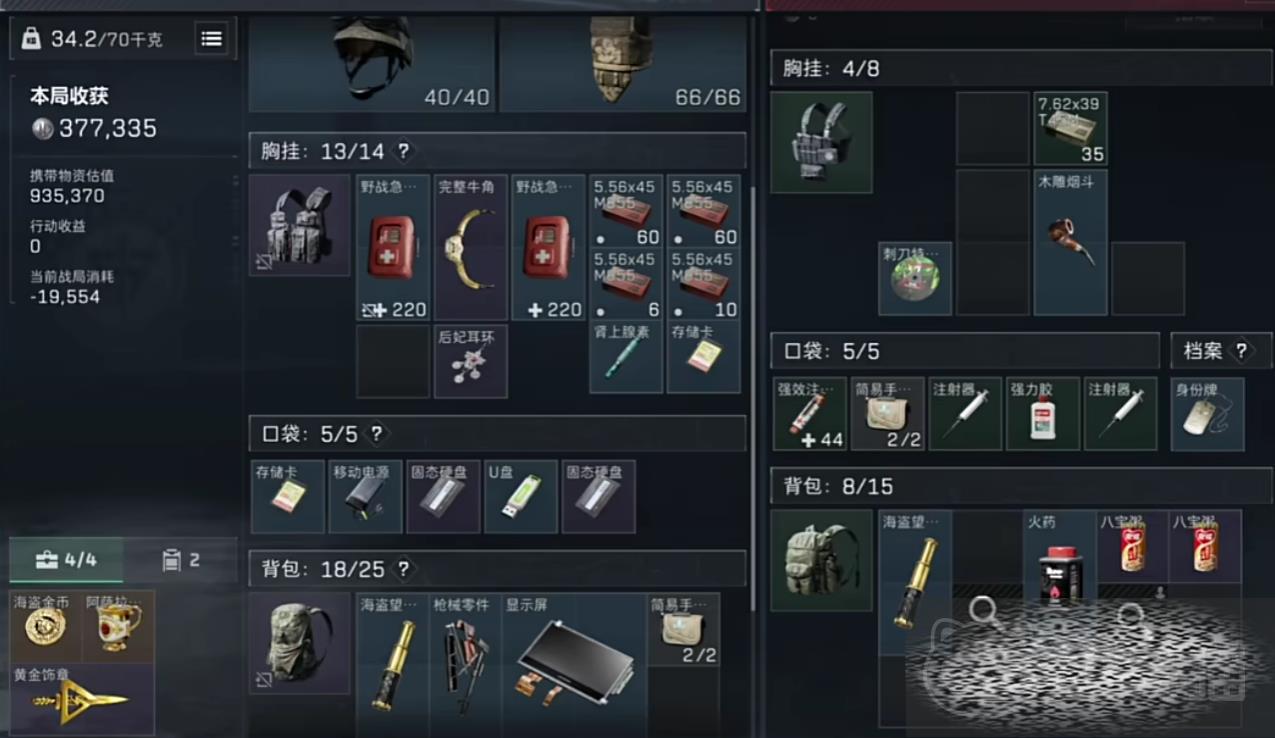1275x738 pixels.
Task: Select the 黄金饰章 gold emblem item
Action: (82, 699)
